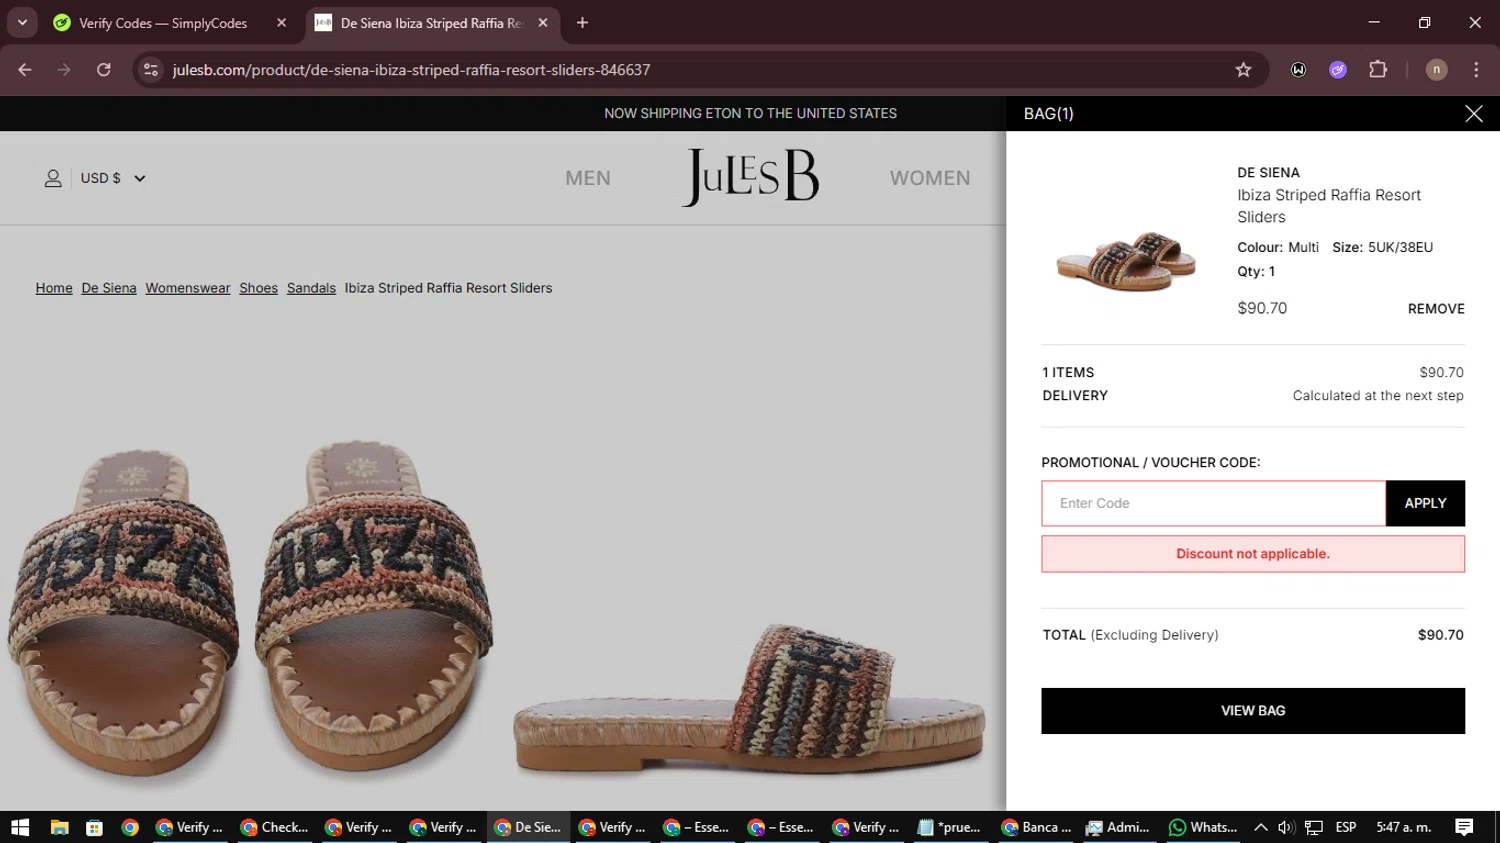Switch to the De Sie... Chrome taskbar window
This screenshot has width=1500, height=843.
[528, 828]
